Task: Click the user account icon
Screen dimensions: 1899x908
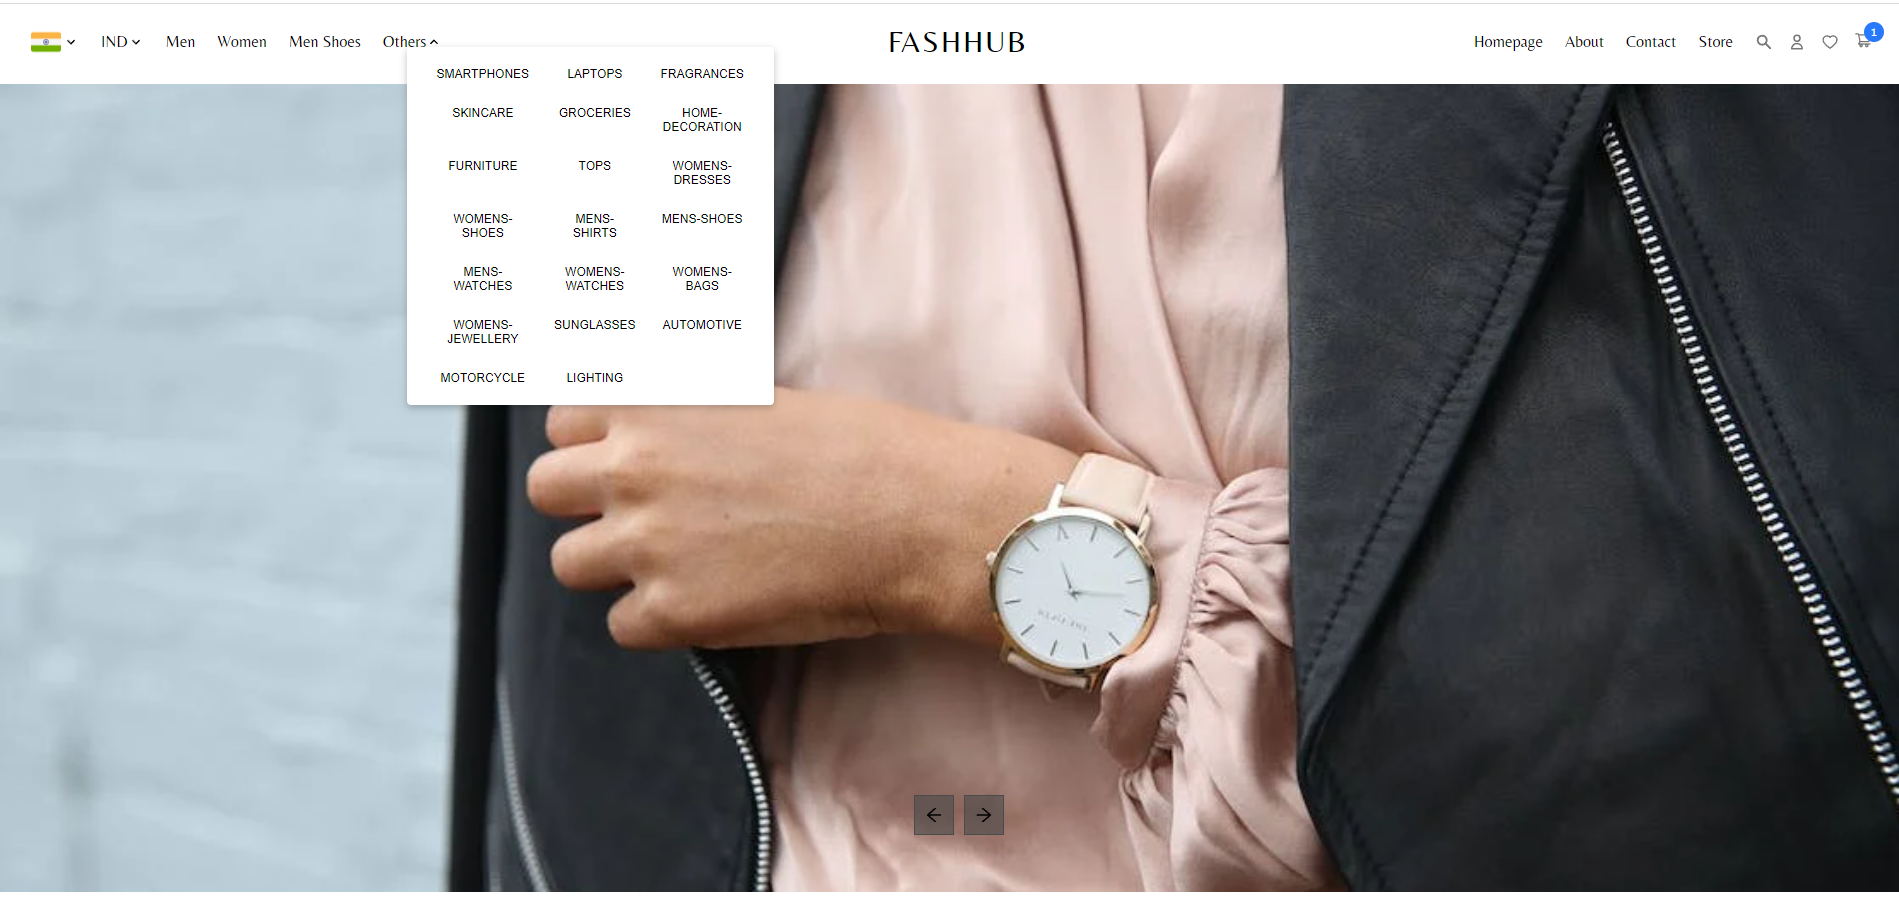Action: coord(1796,42)
